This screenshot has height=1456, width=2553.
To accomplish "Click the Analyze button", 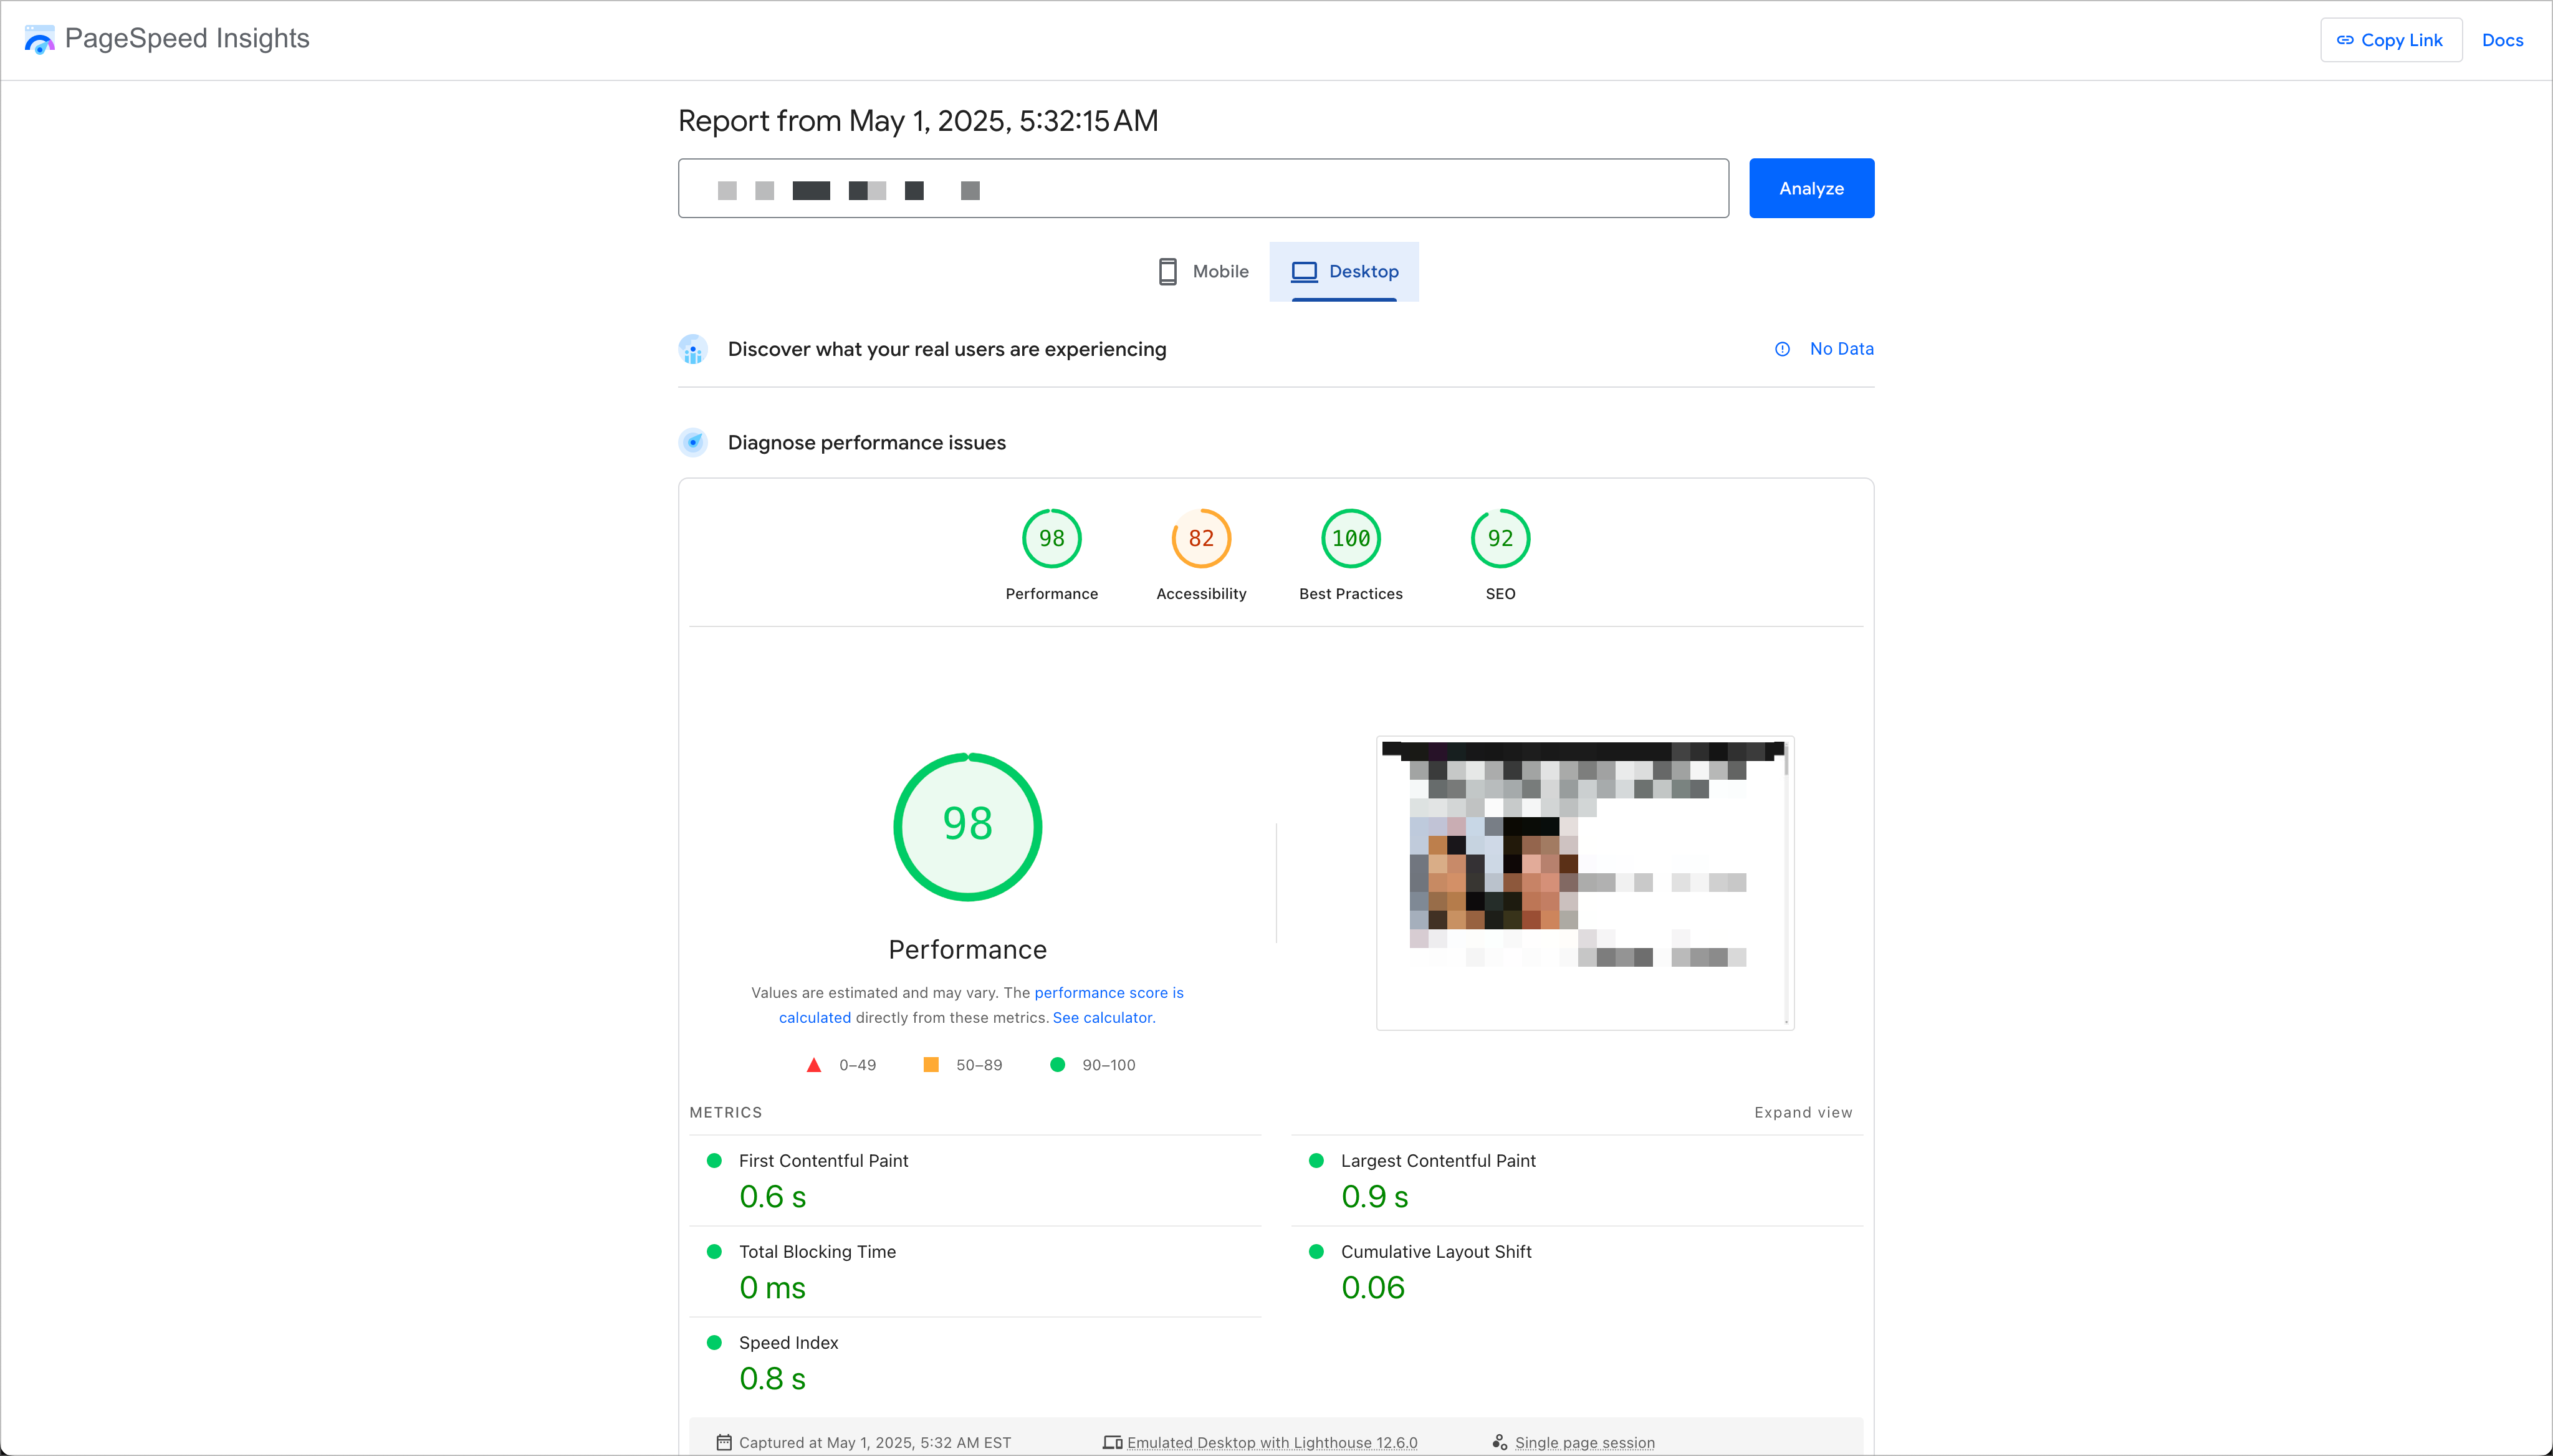I will pyautogui.click(x=1811, y=188).
